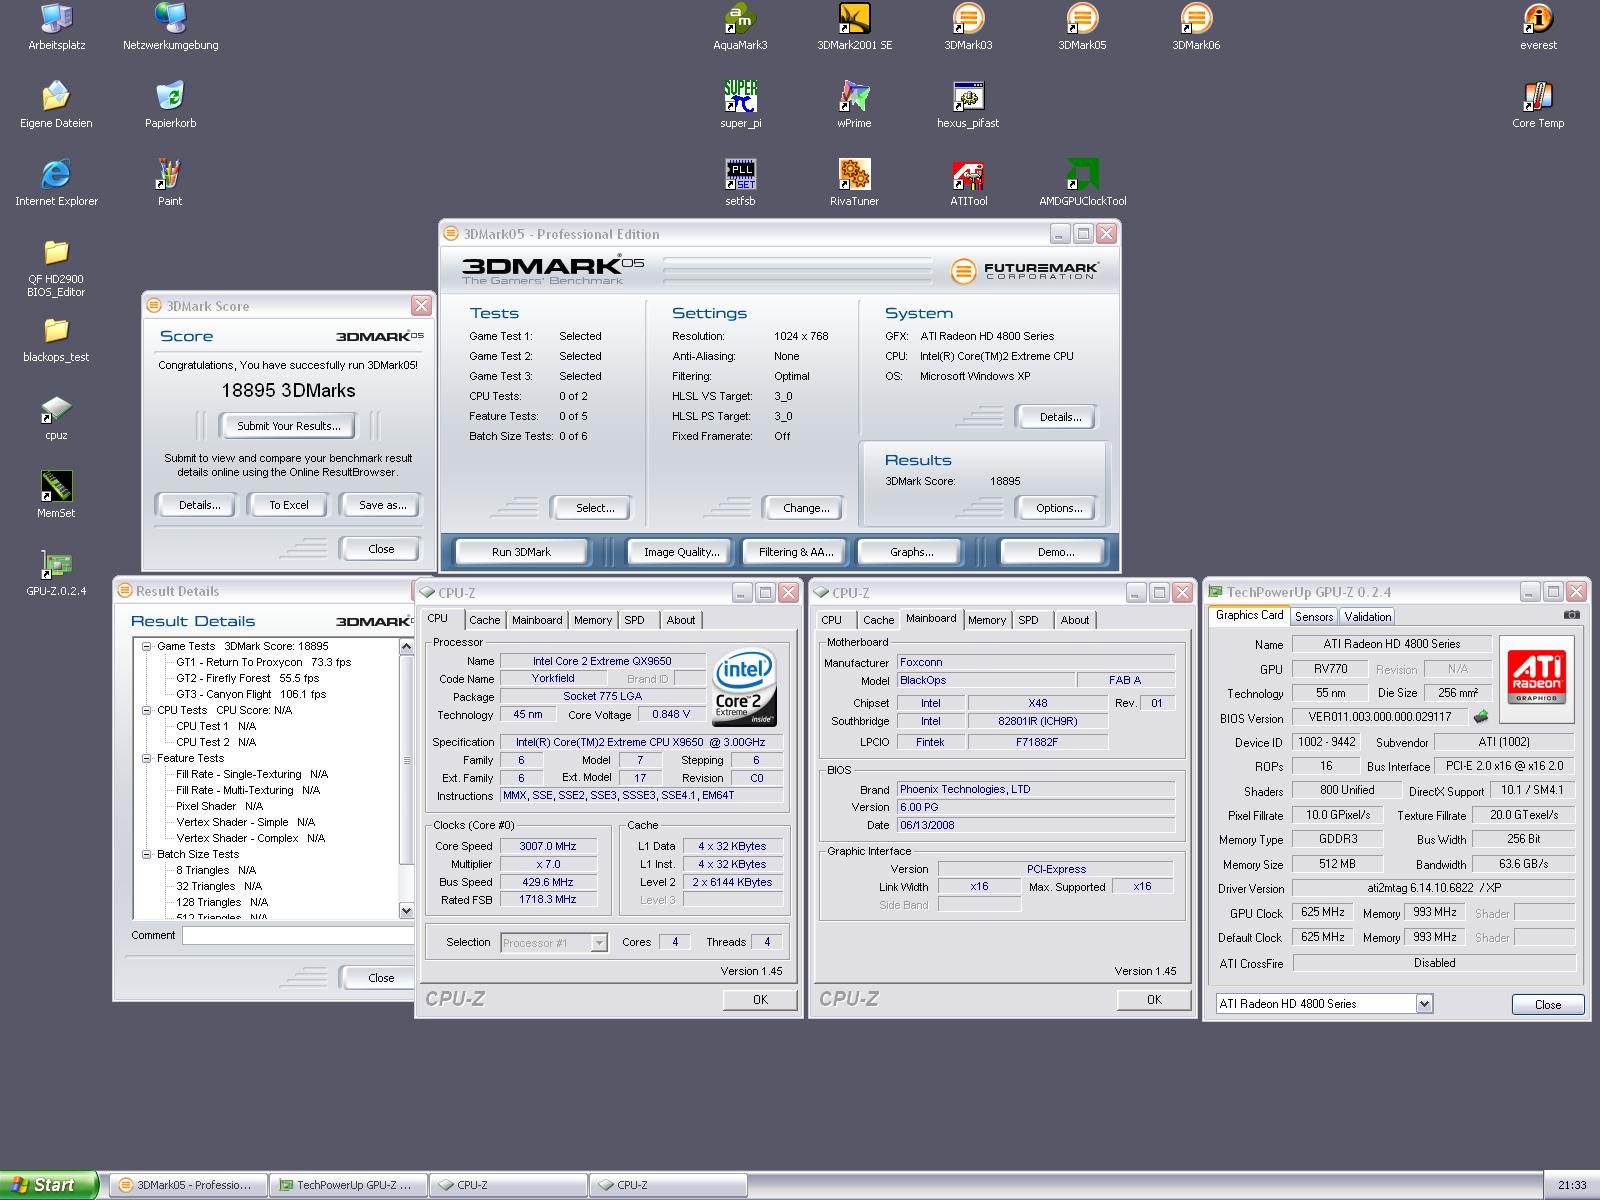
Task: Open the Netzwerkumgebung desktop icon
Action: 170,27
